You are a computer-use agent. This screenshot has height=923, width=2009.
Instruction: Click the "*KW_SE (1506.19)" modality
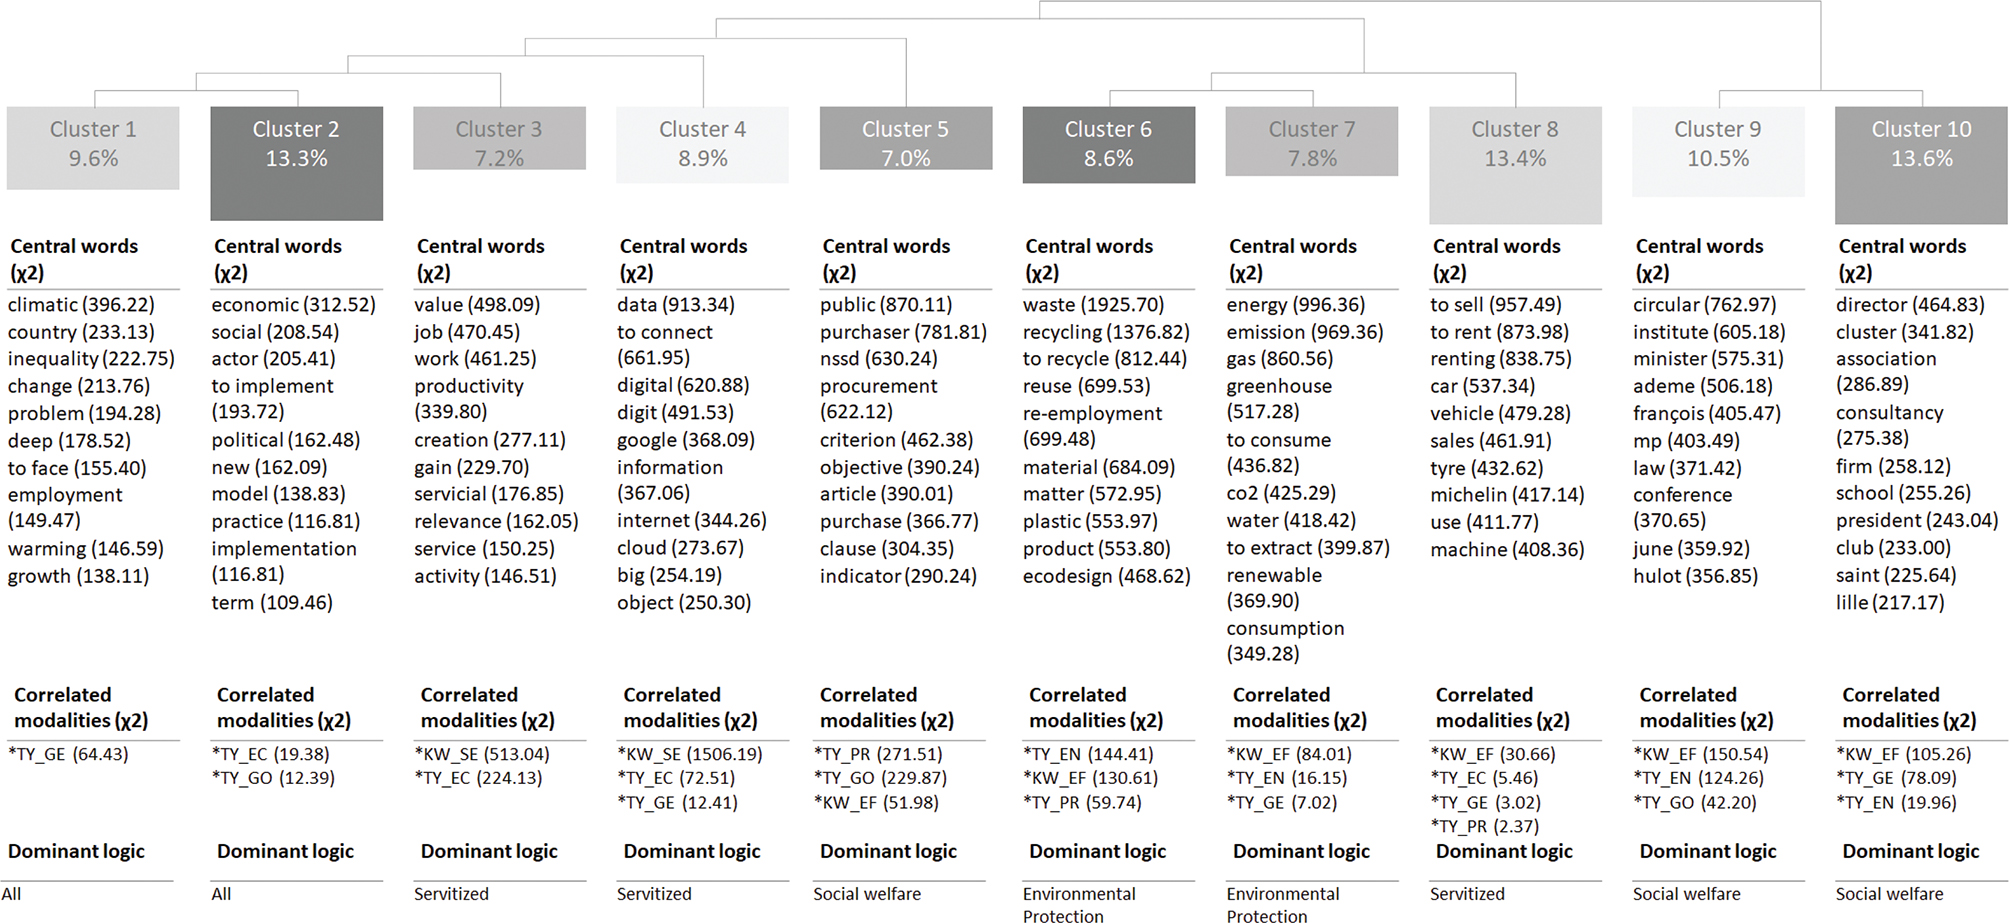pyautogui.click(x=689, y=754)
